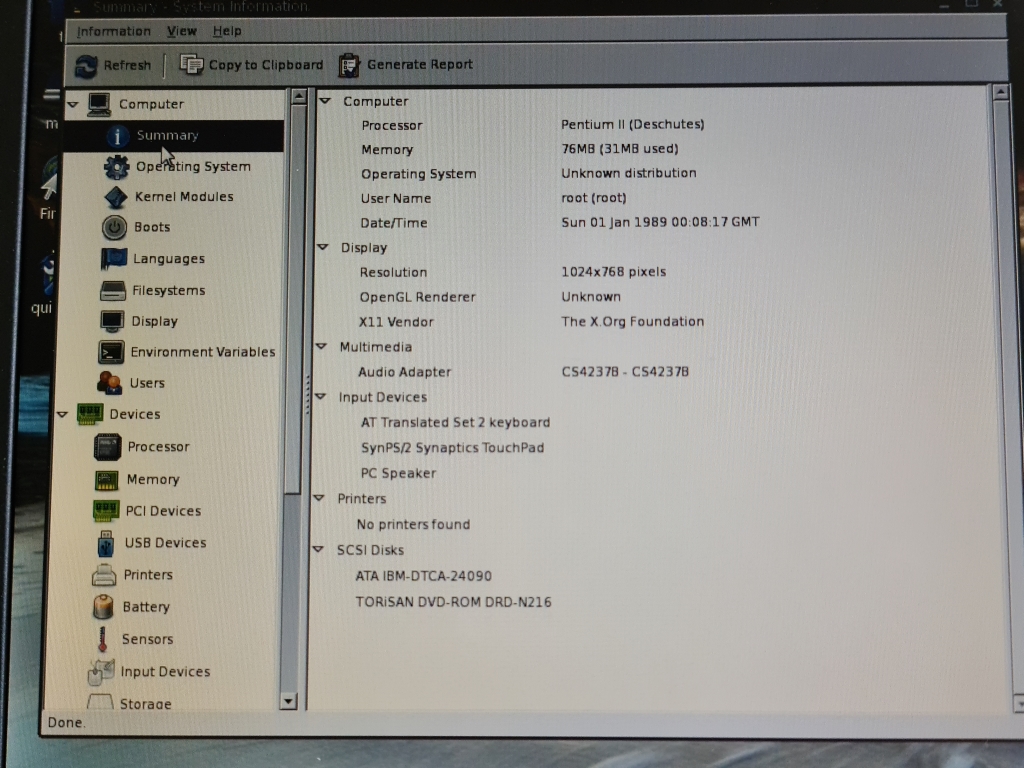Collapse the Display section in summary
The height and width of the screenshot is (768, 1024).
click(322, 247)
